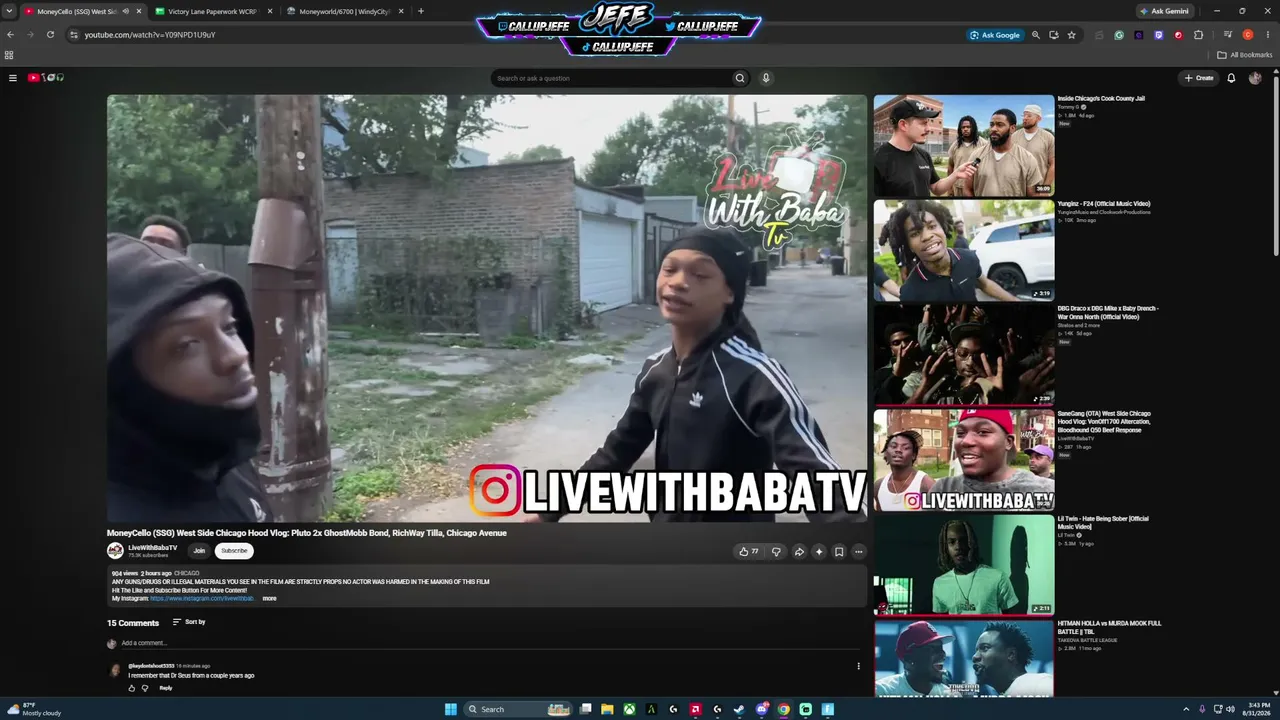Save the video to a playlist

[x=839, y=551]
